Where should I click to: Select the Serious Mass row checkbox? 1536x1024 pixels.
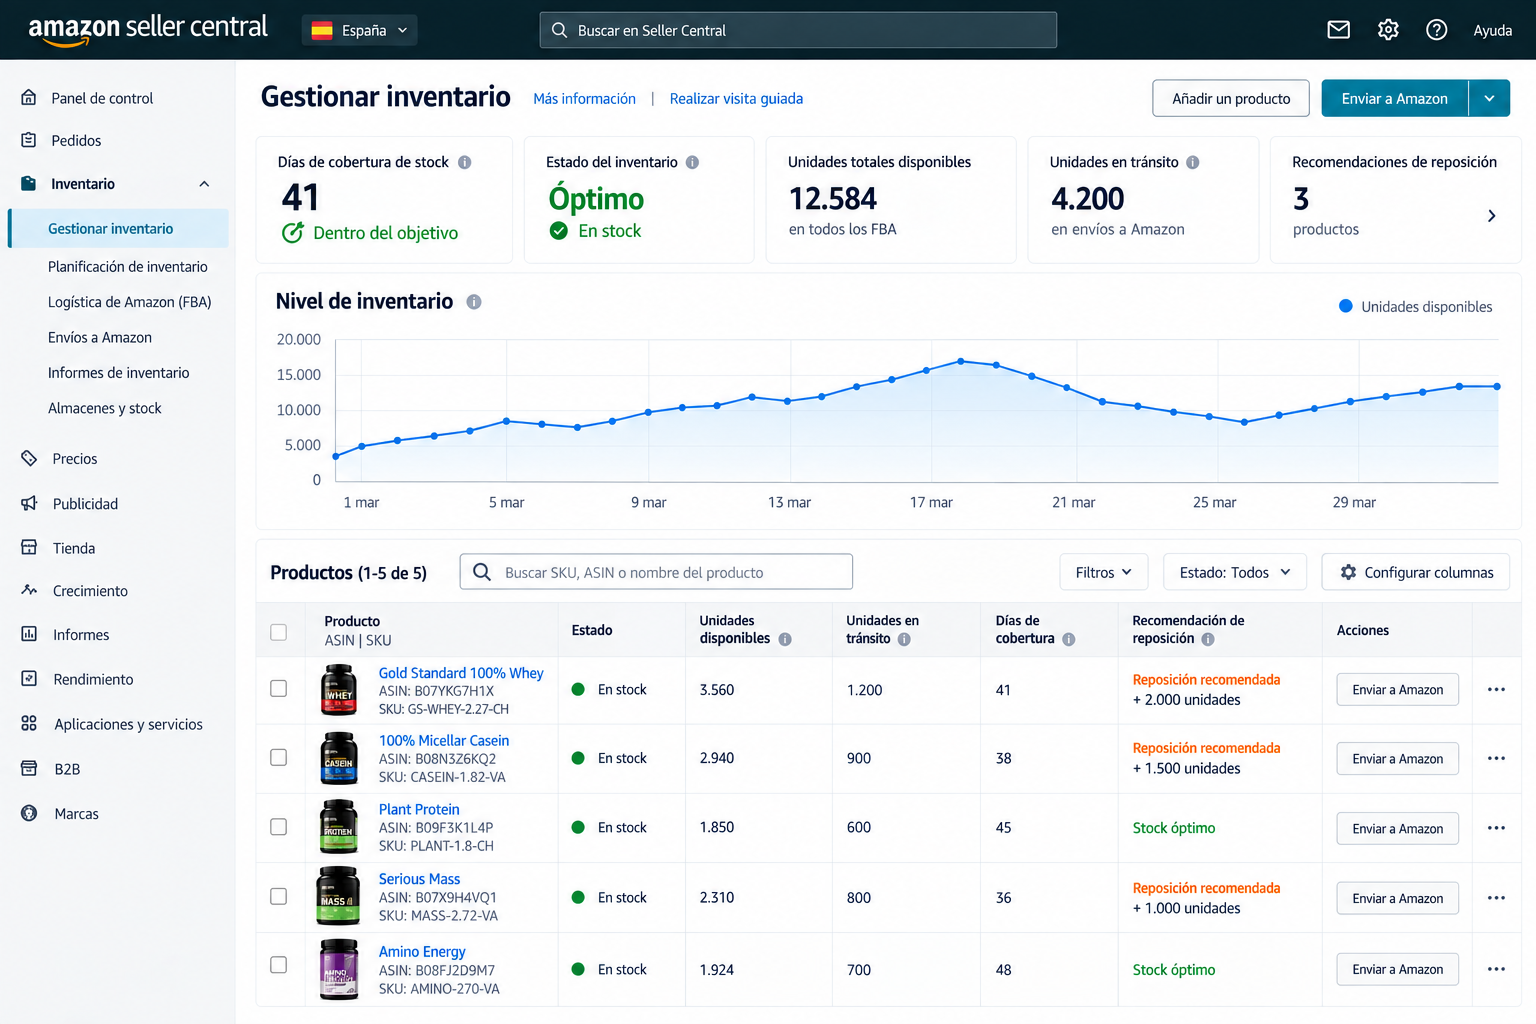(x=279, y=897)
